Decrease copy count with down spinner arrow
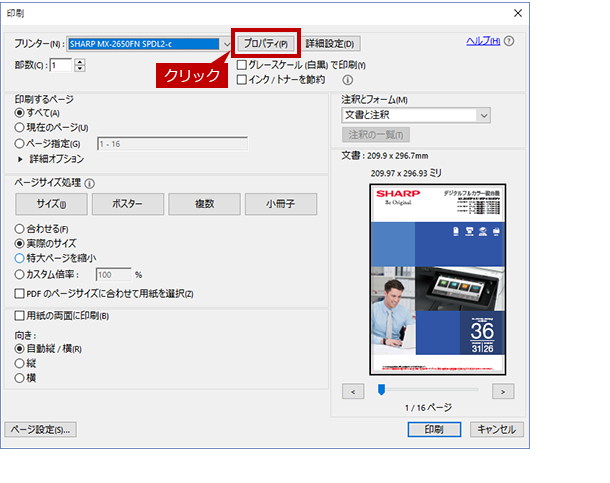 click(80, 68)
